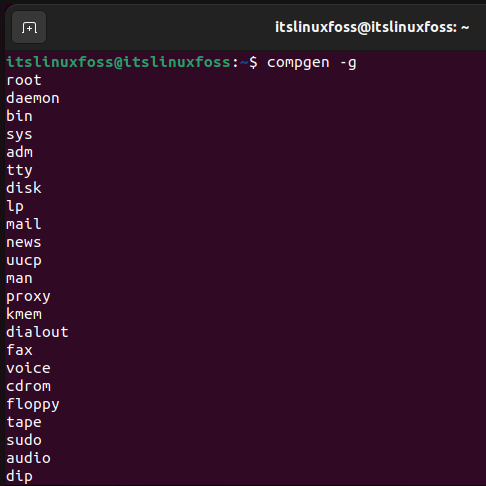This screenshot has width=486, height=486.
Task: Click the uucp output line
Action: 24,261
